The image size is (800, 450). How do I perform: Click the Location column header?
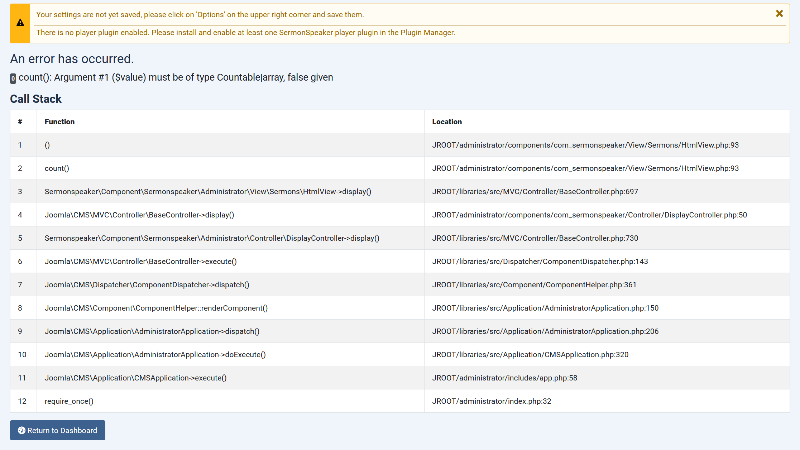447,122
